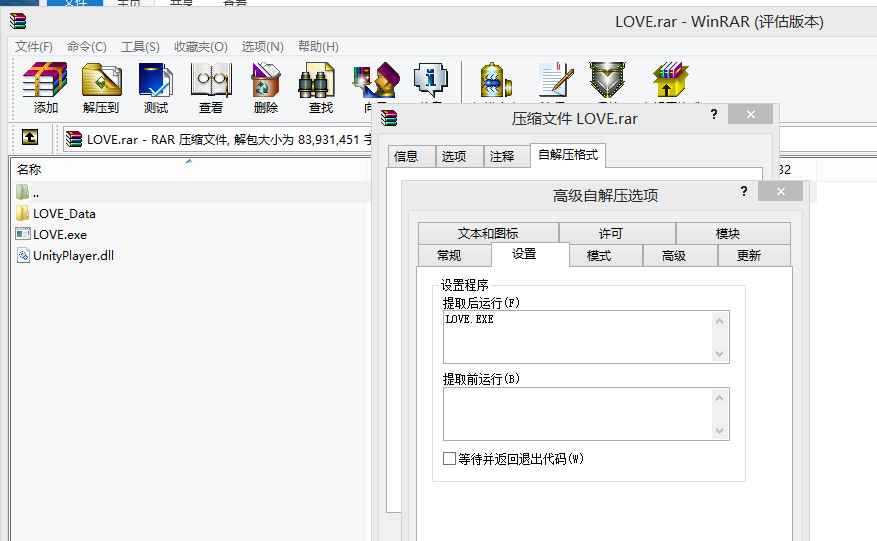Switch to the 模式 tab
This screenshot has height=541, width=877.
click(606, 255)
